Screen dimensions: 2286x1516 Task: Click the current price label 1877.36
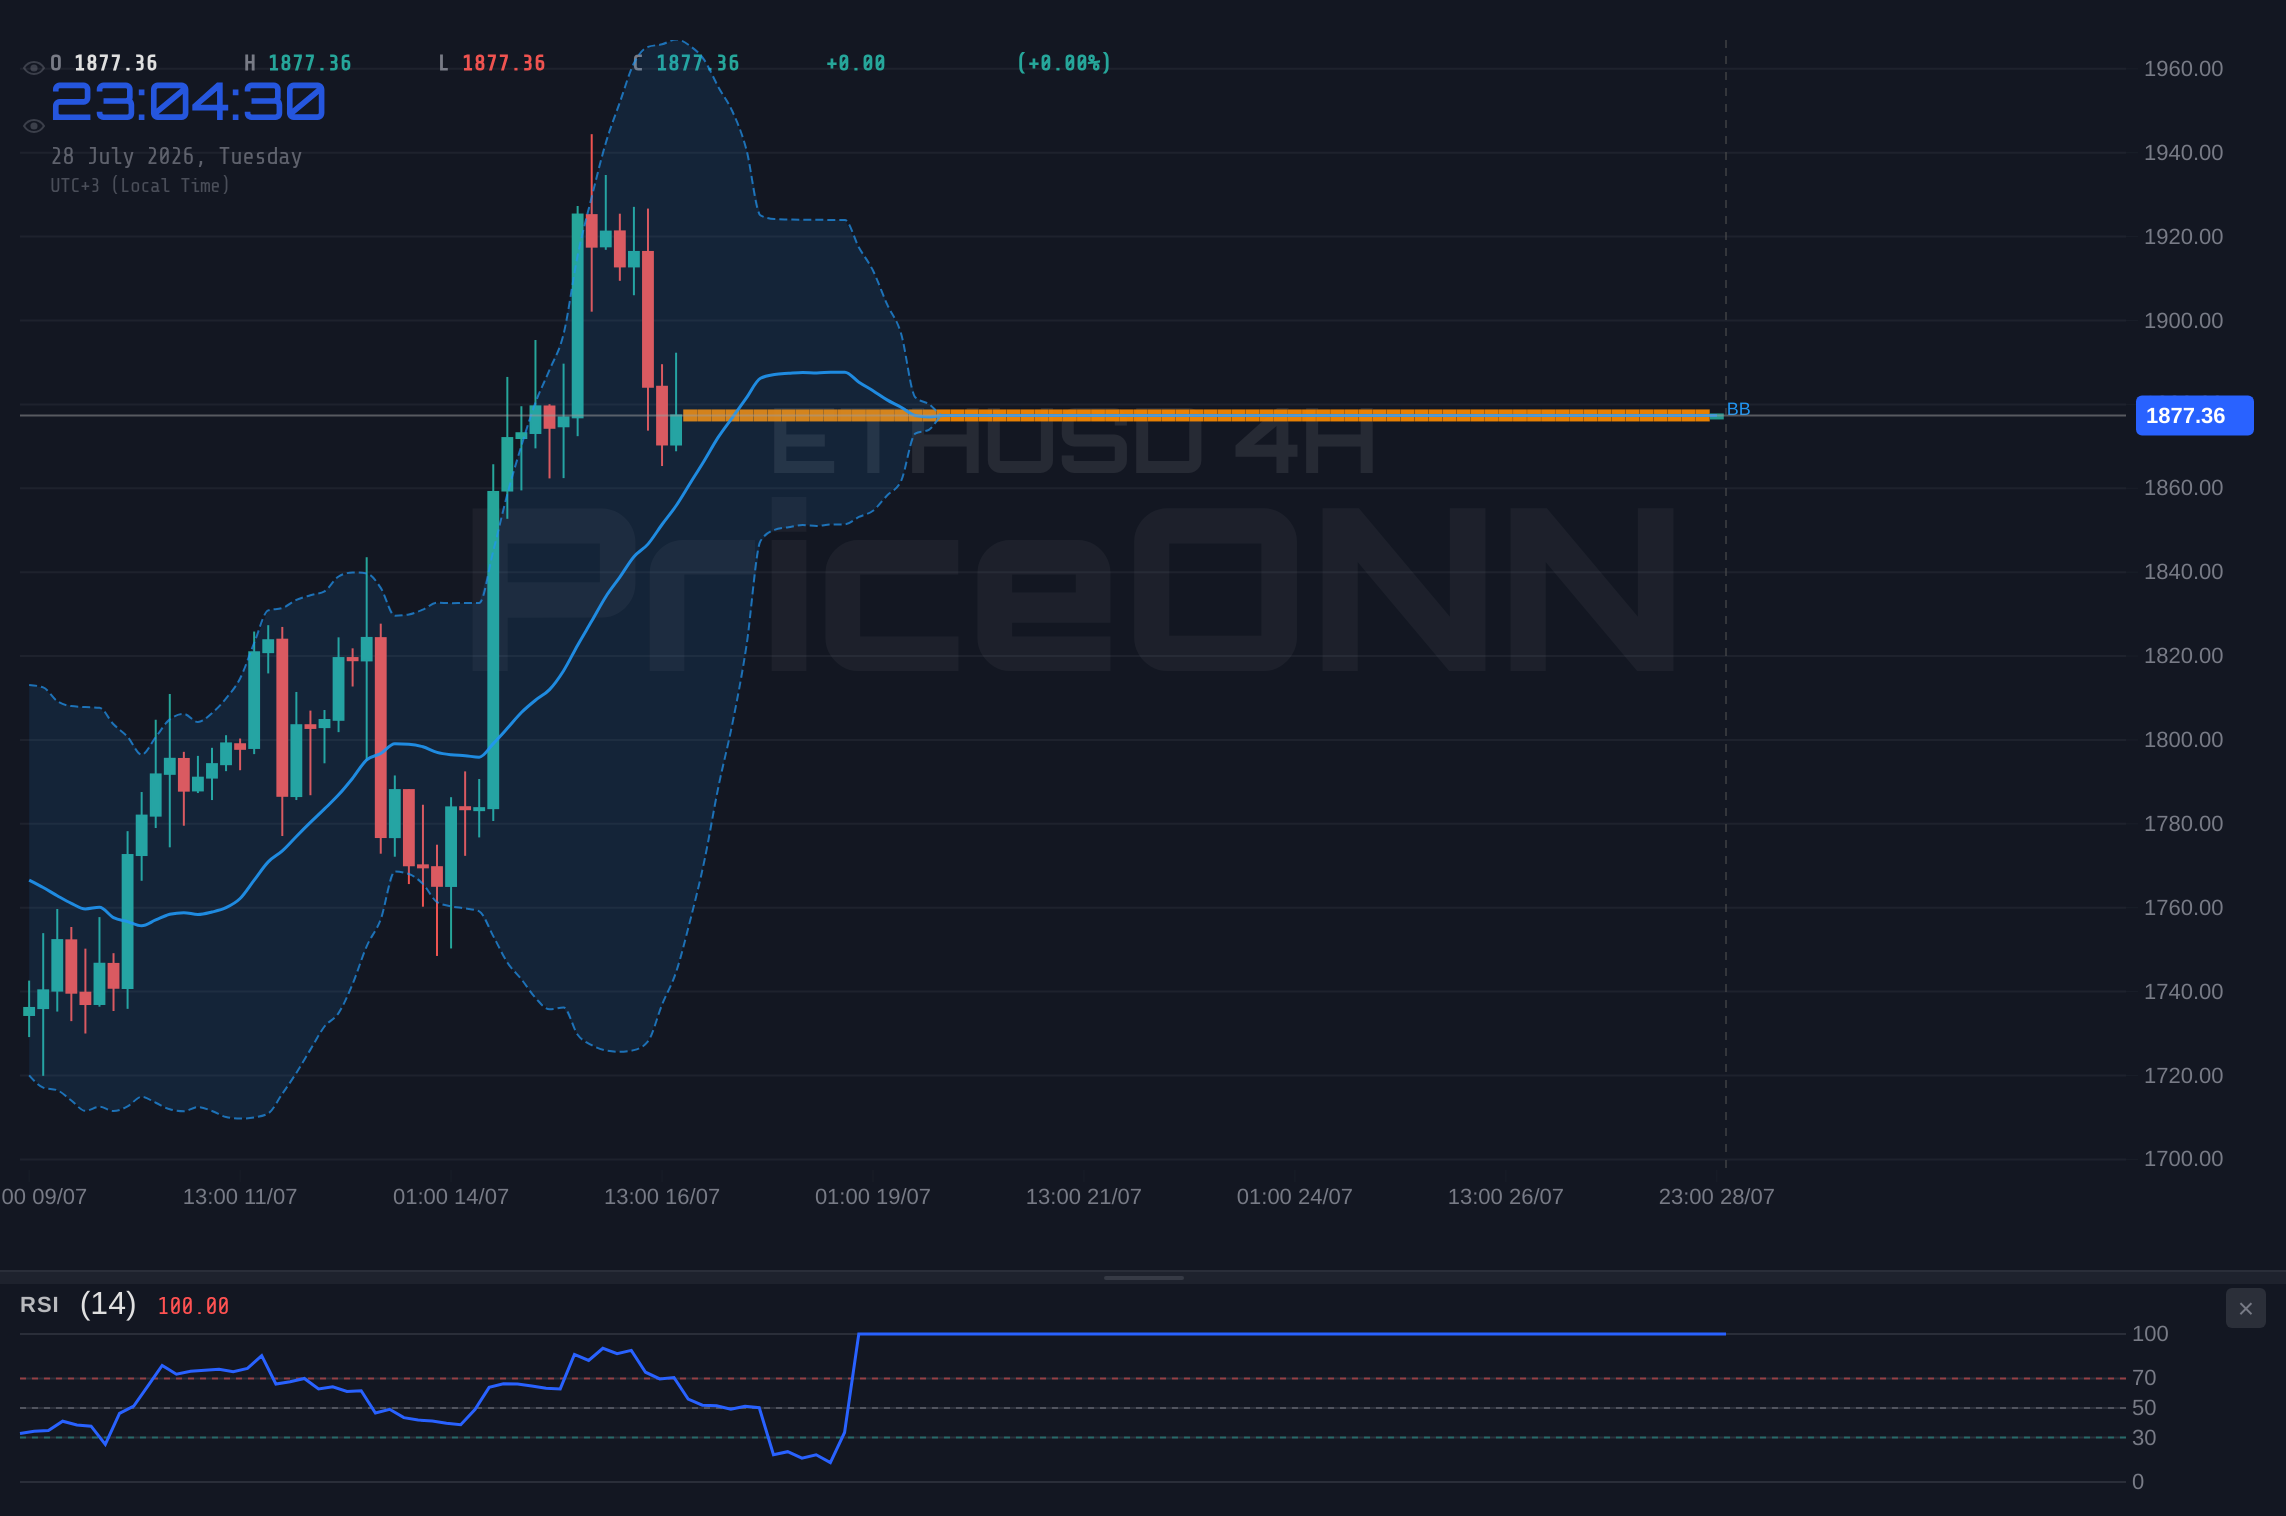2194,416
